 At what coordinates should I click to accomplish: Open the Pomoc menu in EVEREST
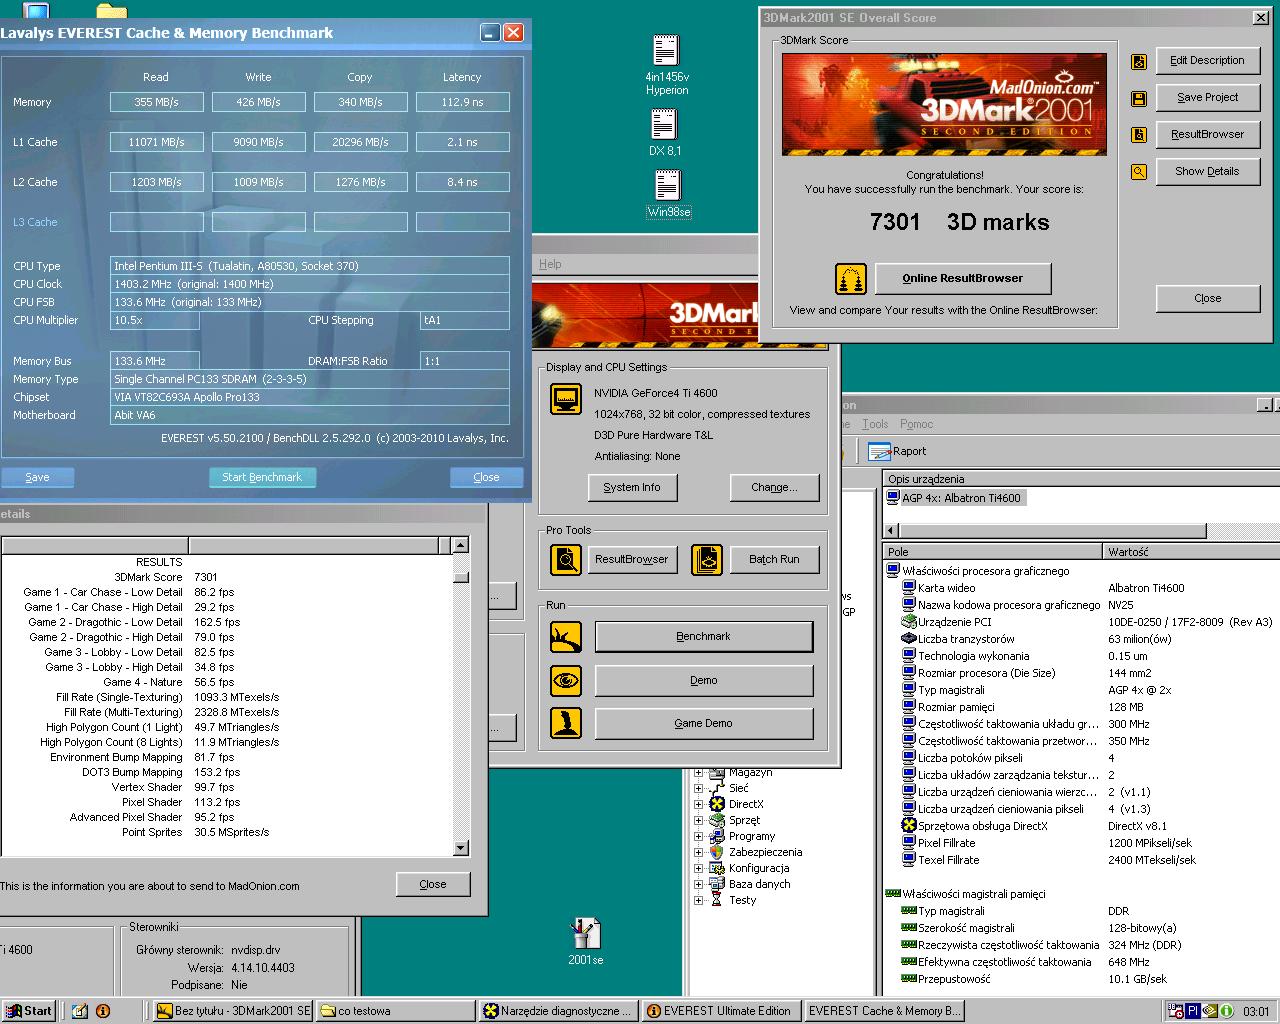click(x=916, y=424)
